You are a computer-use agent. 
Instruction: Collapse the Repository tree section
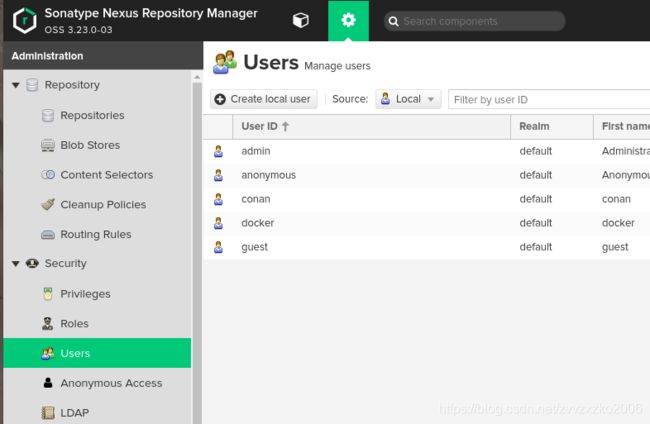pos(16,85)
